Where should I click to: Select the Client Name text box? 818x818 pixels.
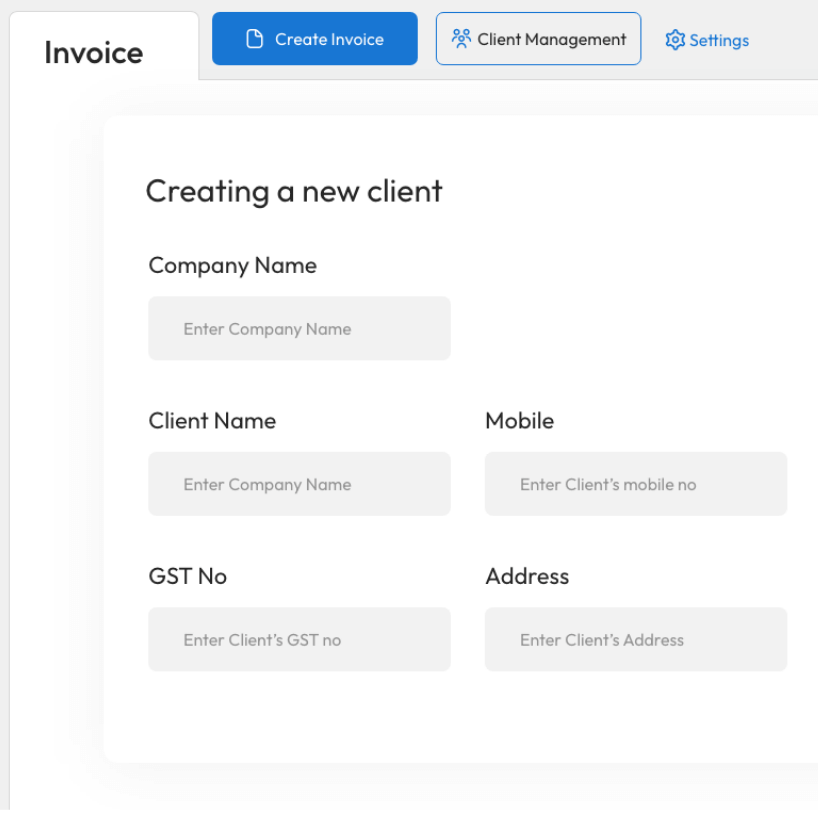[299, 484]
